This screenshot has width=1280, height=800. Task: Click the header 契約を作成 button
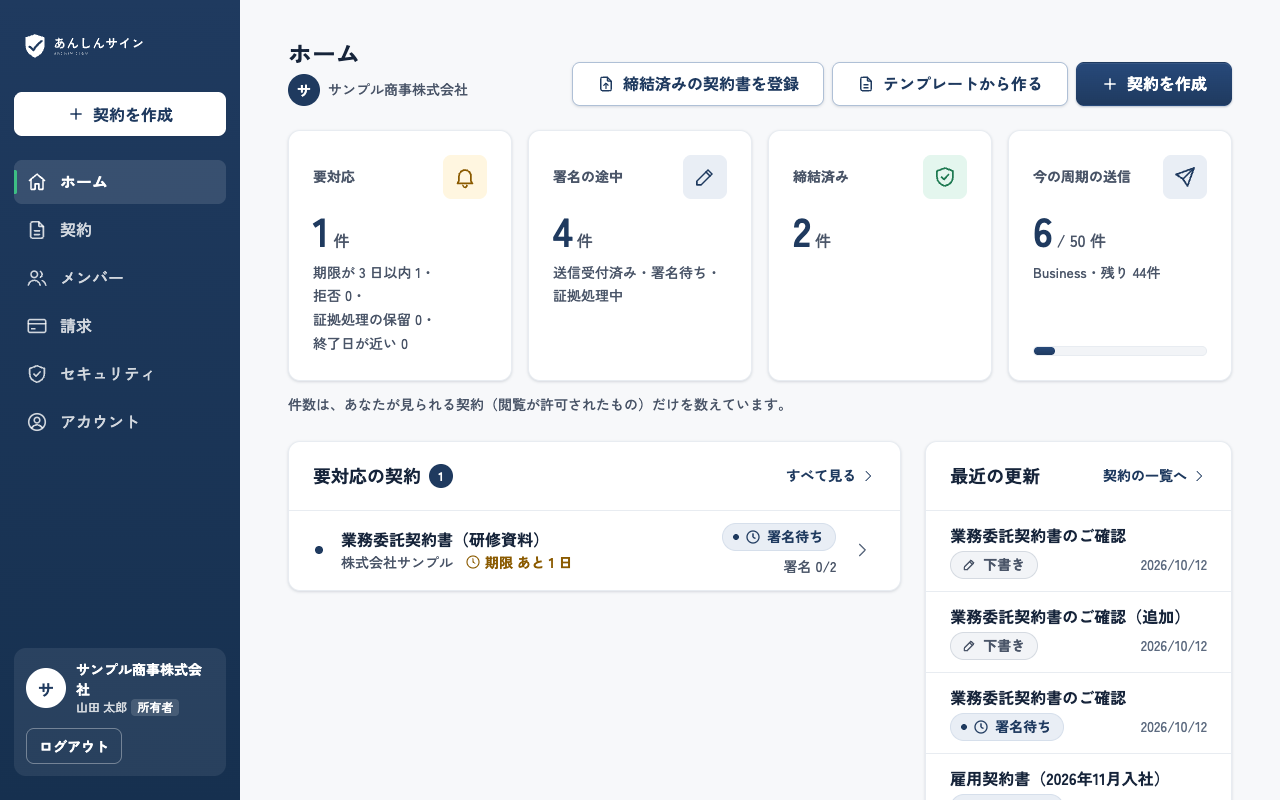(1154, 84)
